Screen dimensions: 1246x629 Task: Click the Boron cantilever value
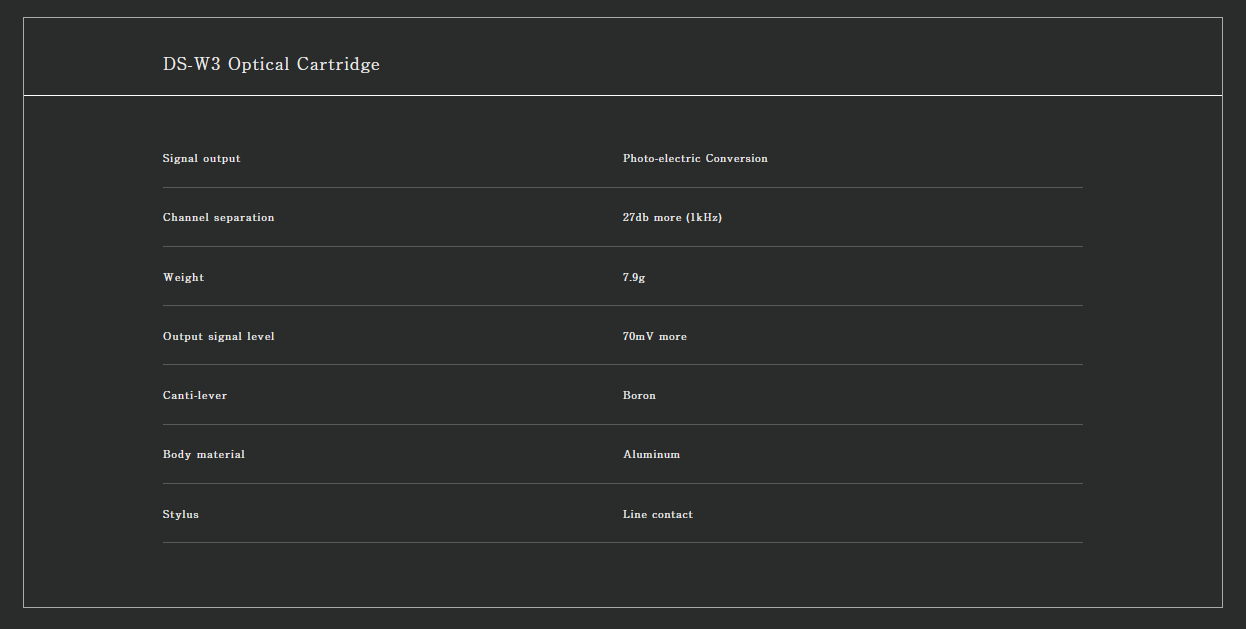(639, 395)
